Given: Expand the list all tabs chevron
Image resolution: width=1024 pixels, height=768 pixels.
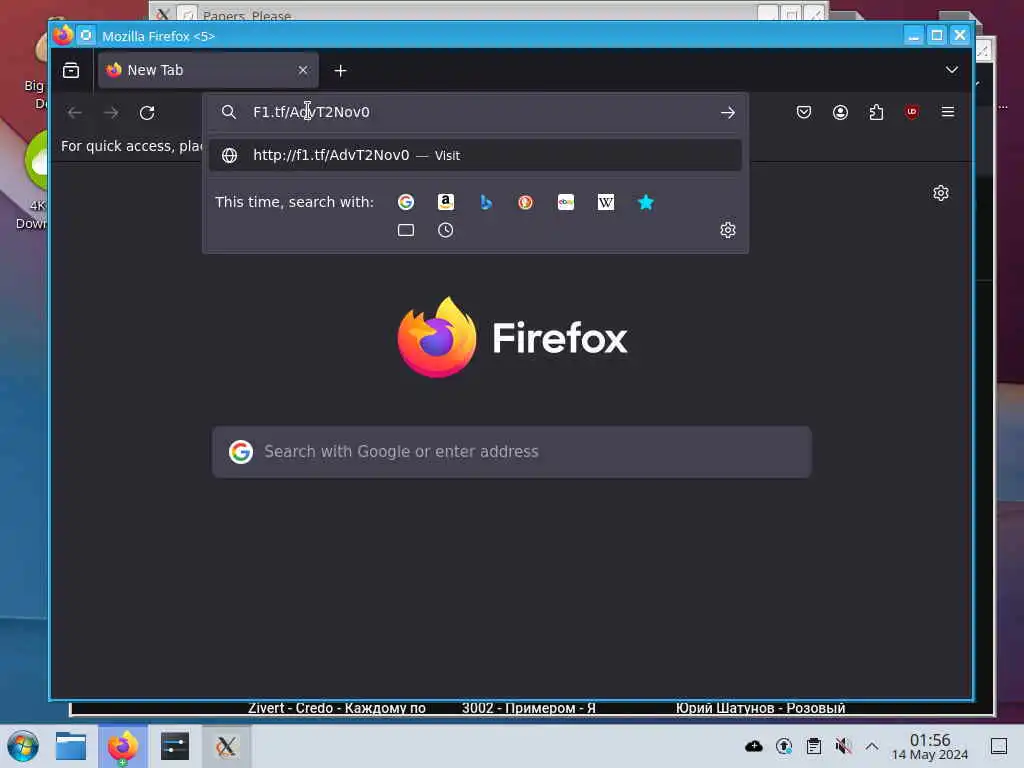Looking at the screenshot, I should click(x=952, y=70).
